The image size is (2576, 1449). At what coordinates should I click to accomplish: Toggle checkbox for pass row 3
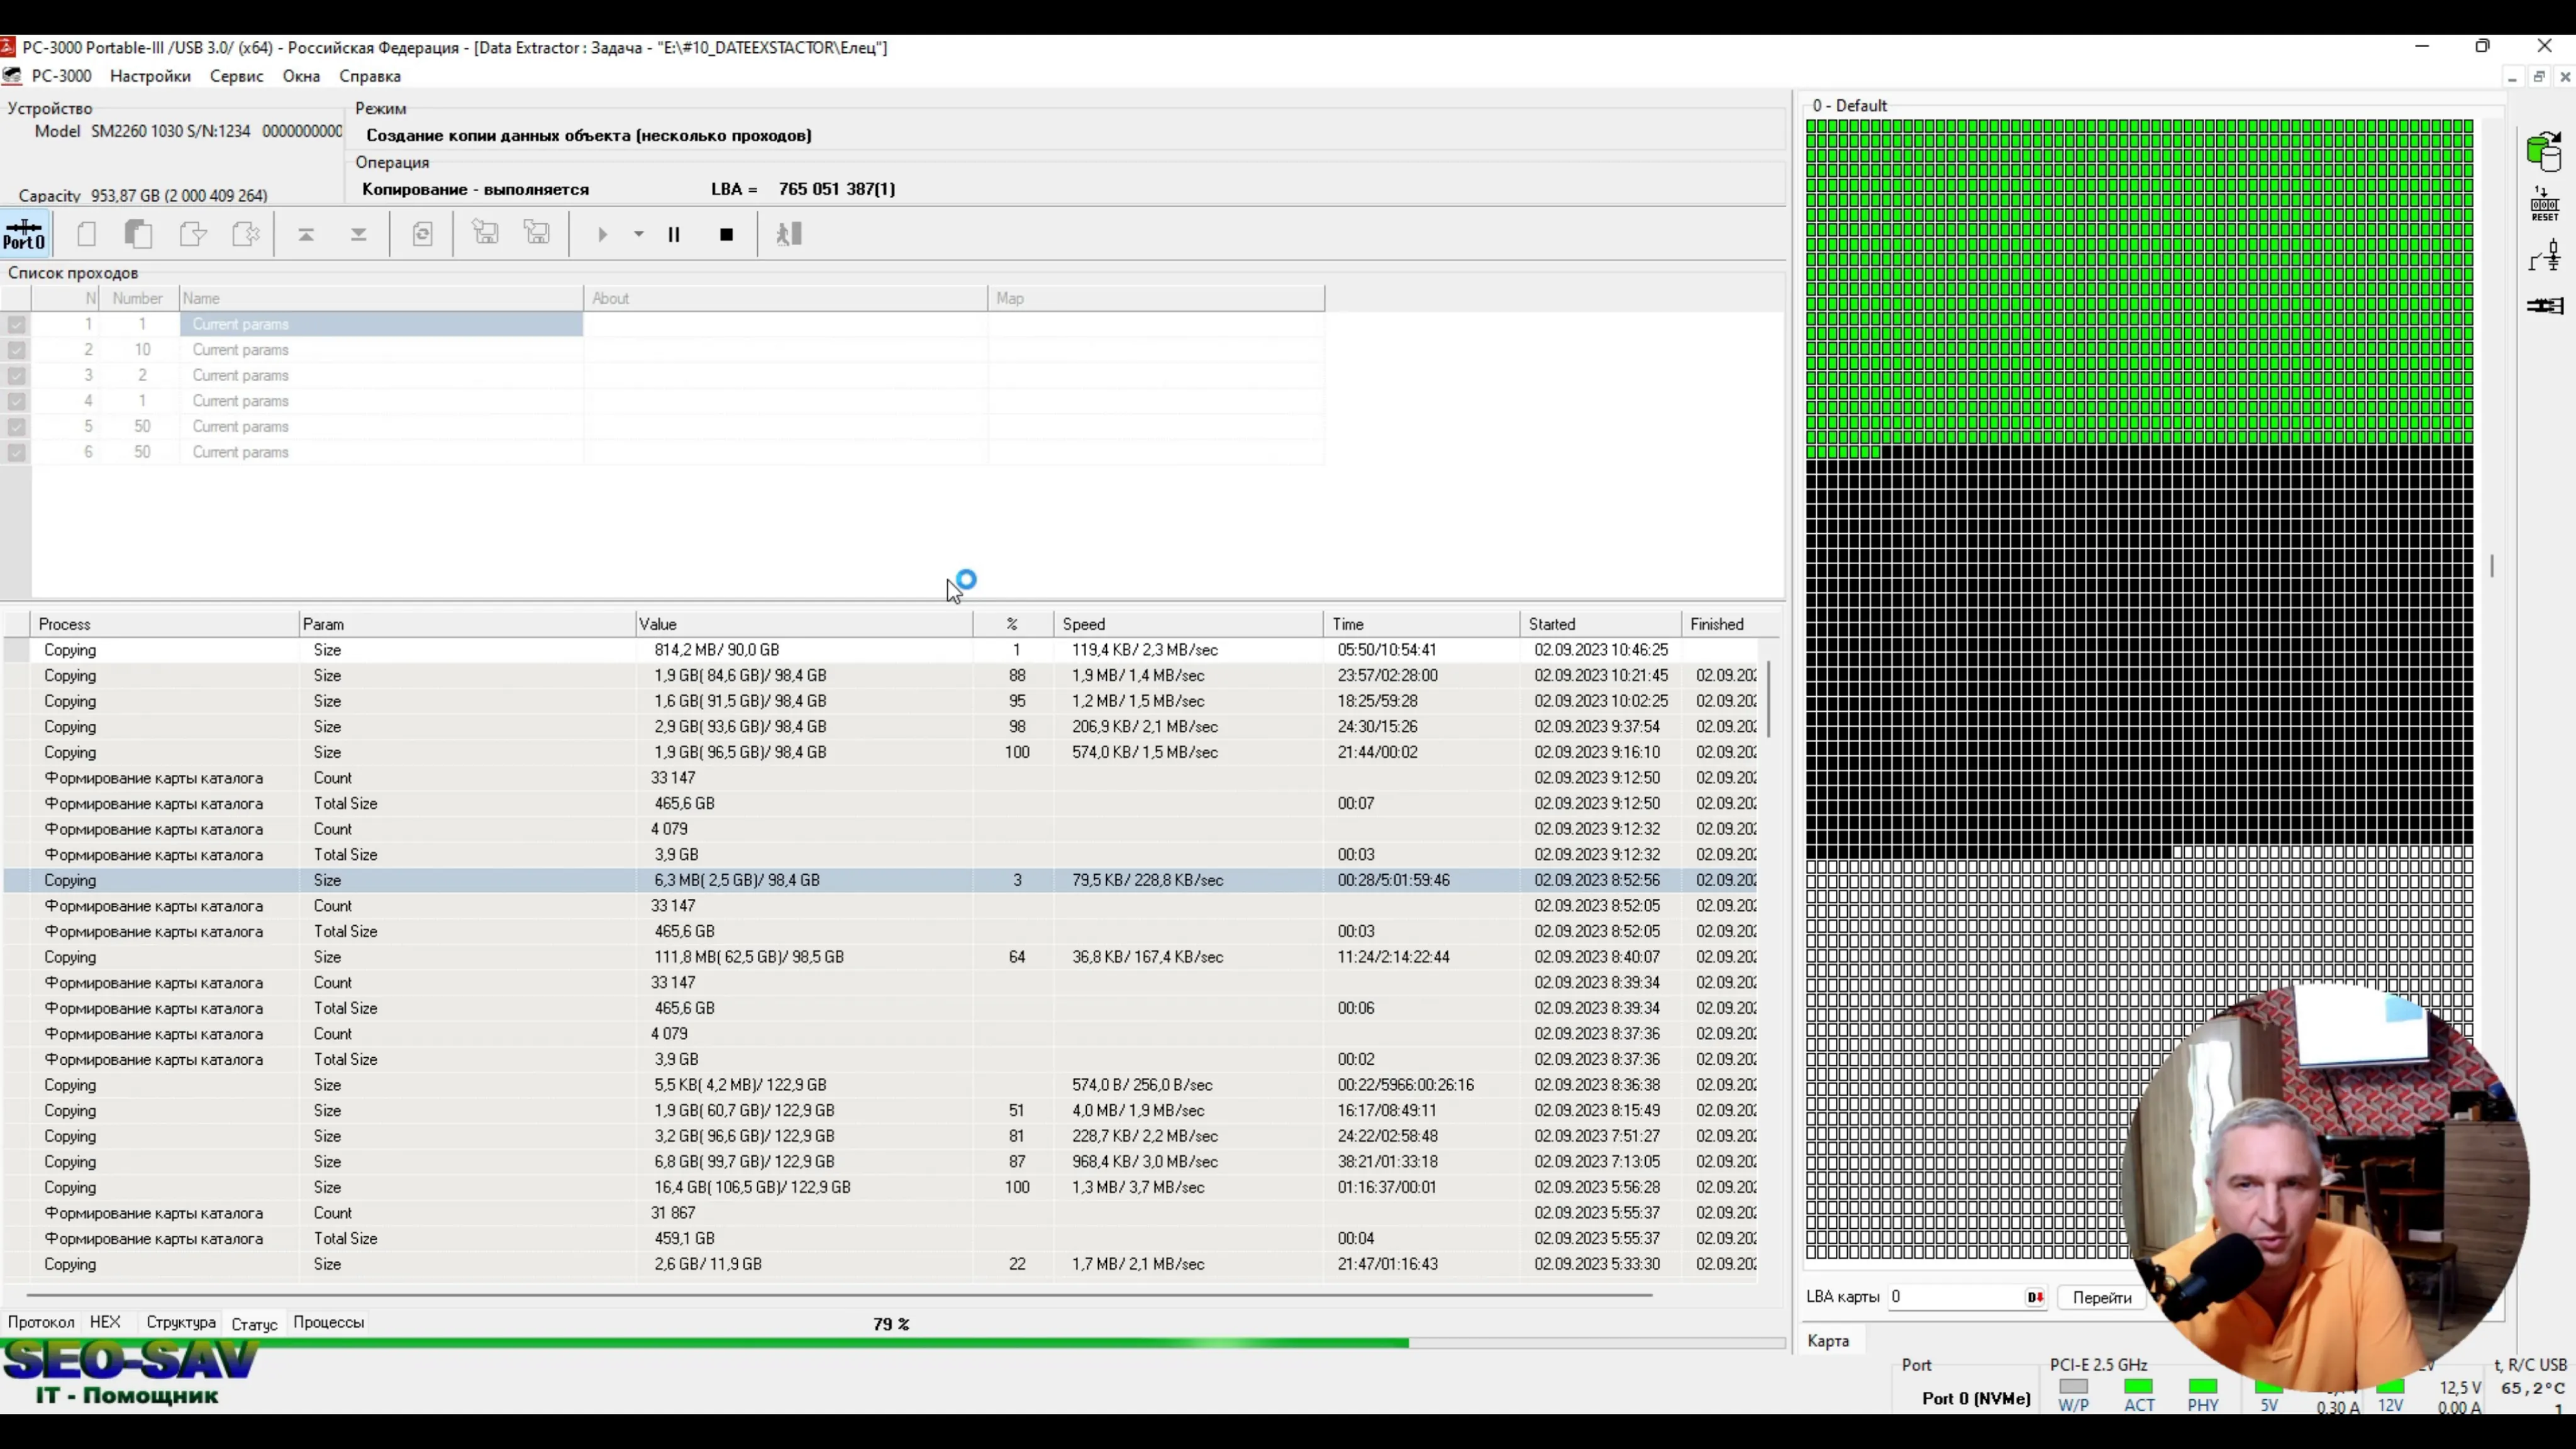(16, 375)
